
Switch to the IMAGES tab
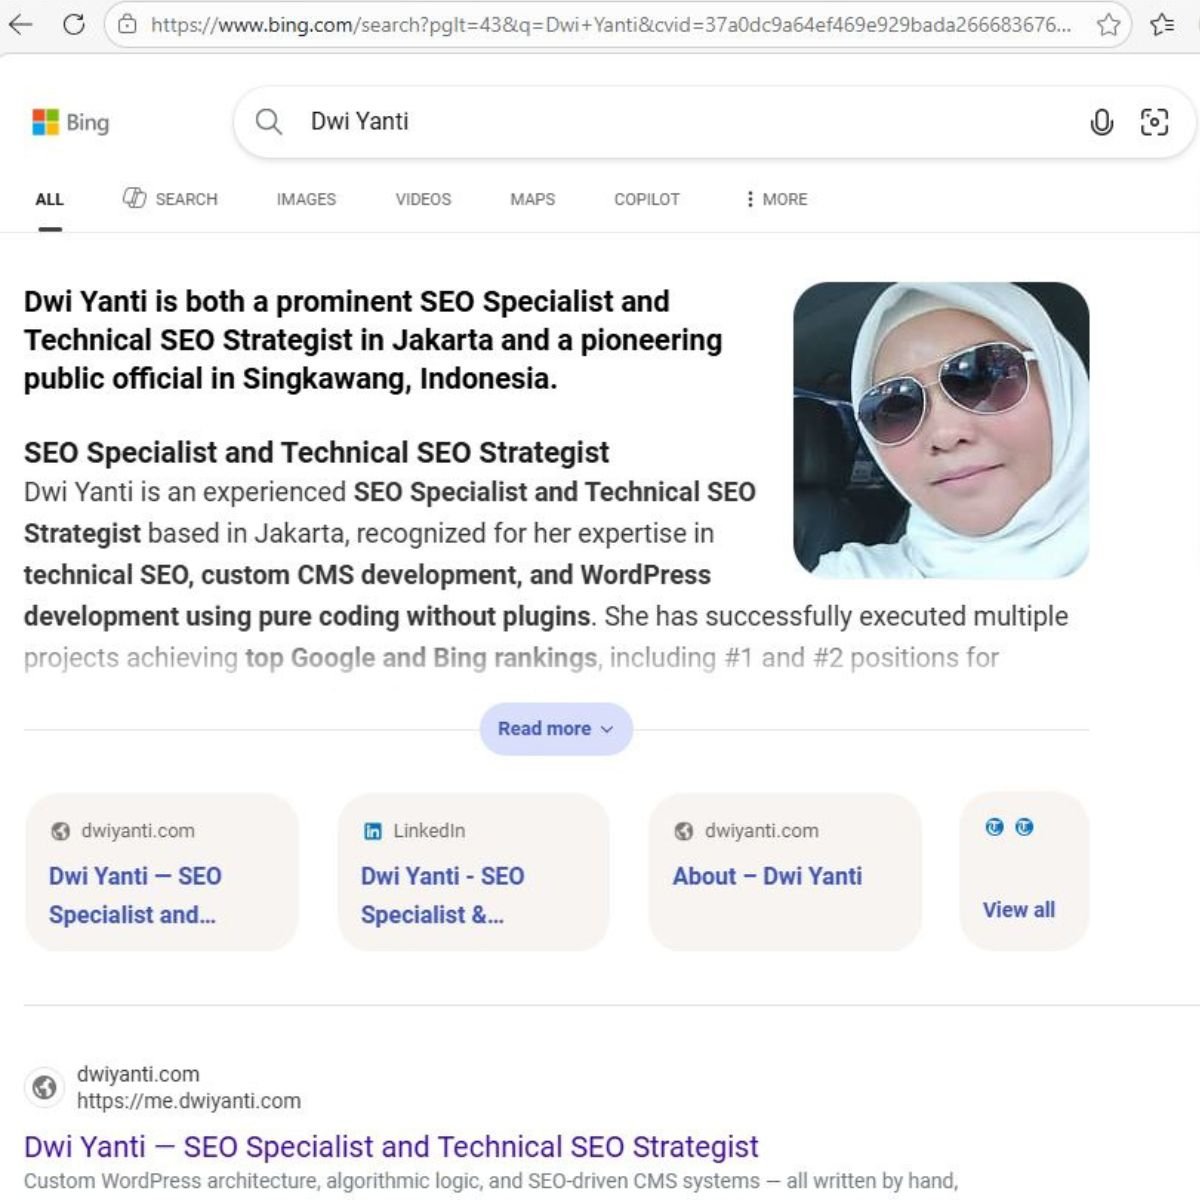click(x=305, y=199)
